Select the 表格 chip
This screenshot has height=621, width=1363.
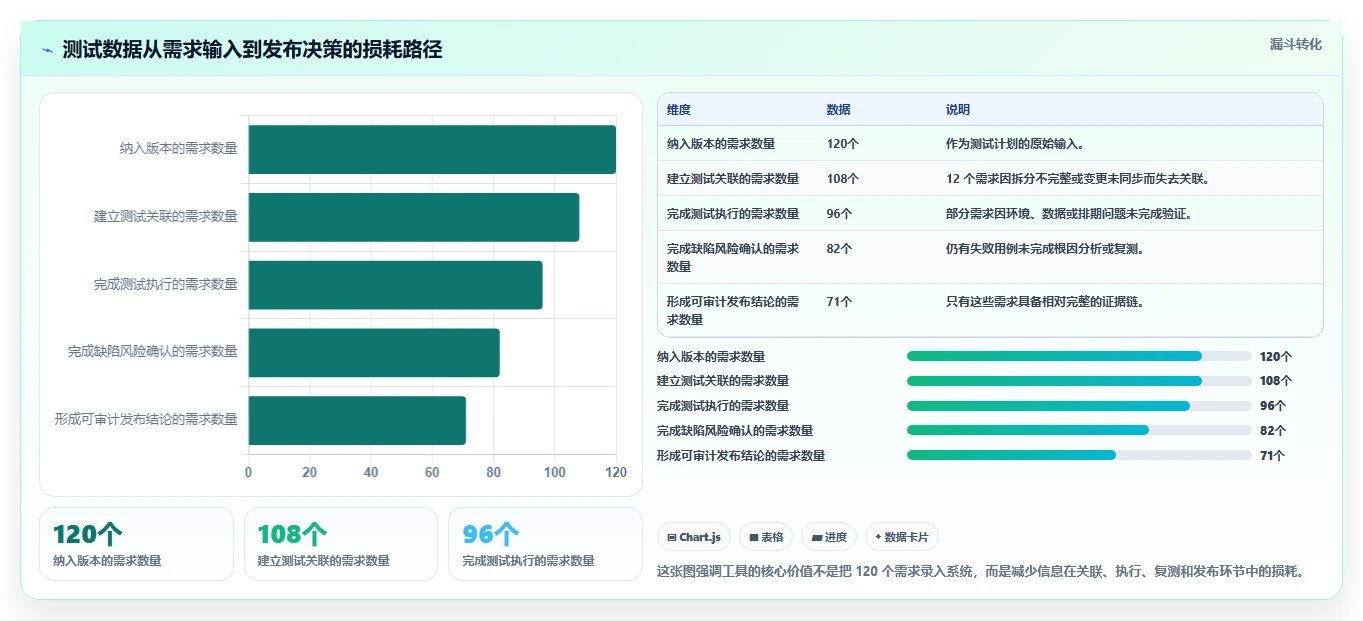coord(766,537)
